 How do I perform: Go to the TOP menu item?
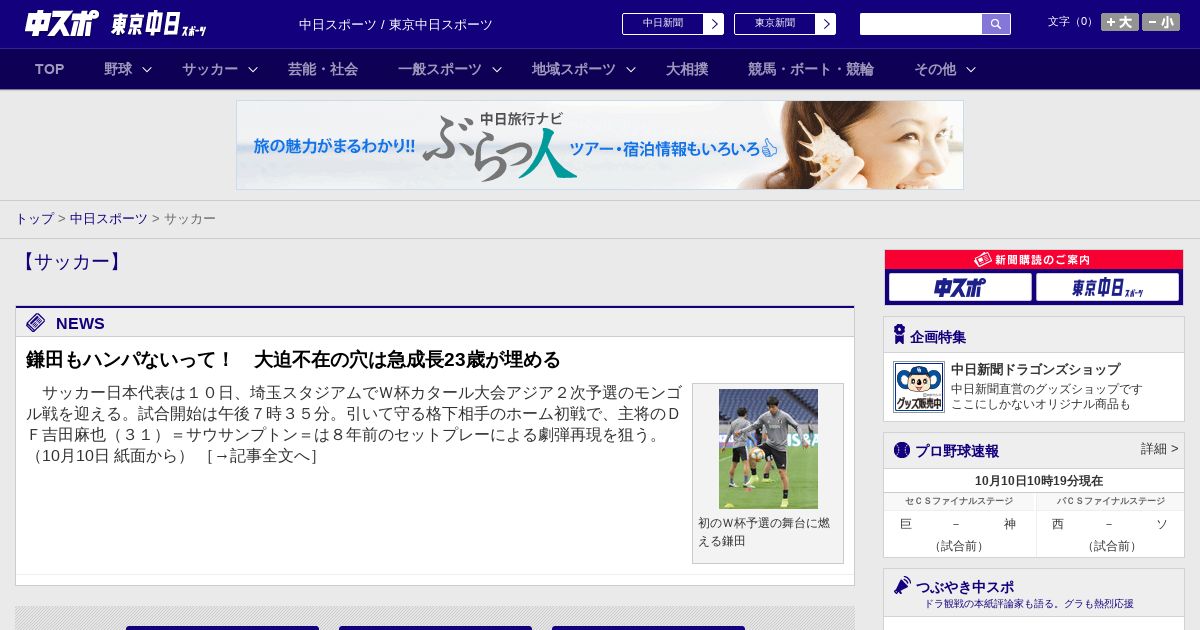click(x=49, y=69)
